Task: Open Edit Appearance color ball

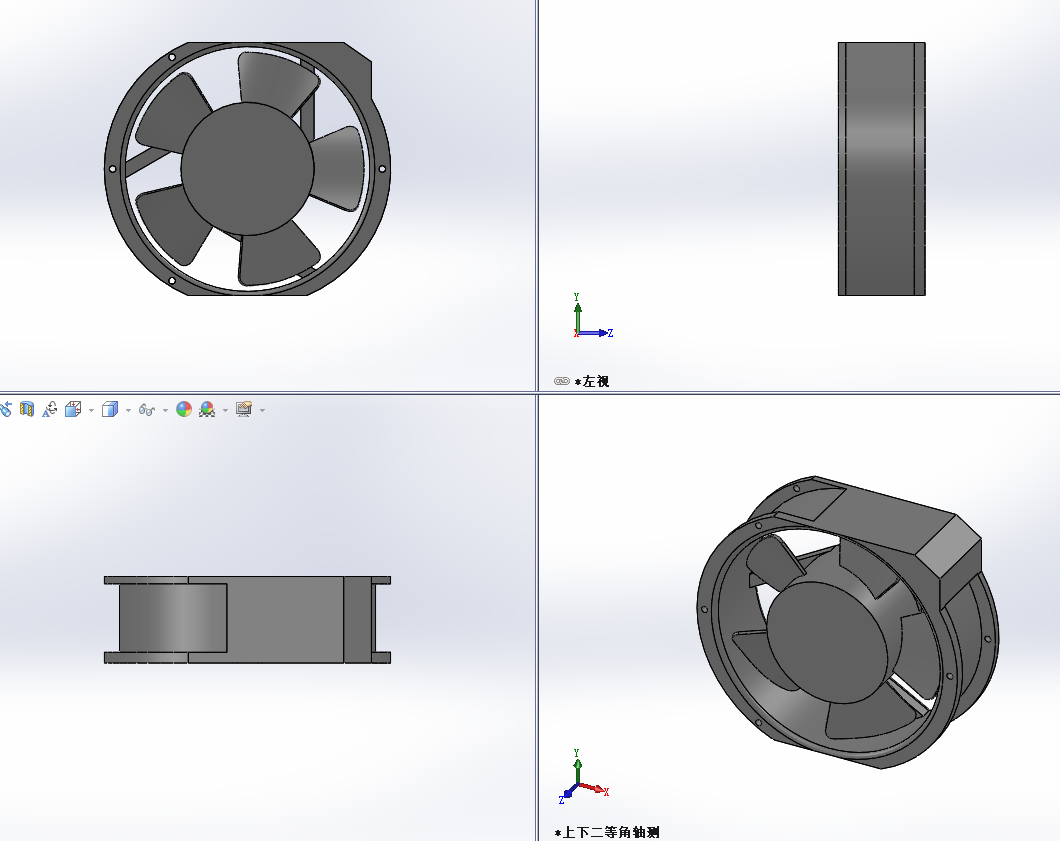Action: pyautogui.click(x=184, y=409)
